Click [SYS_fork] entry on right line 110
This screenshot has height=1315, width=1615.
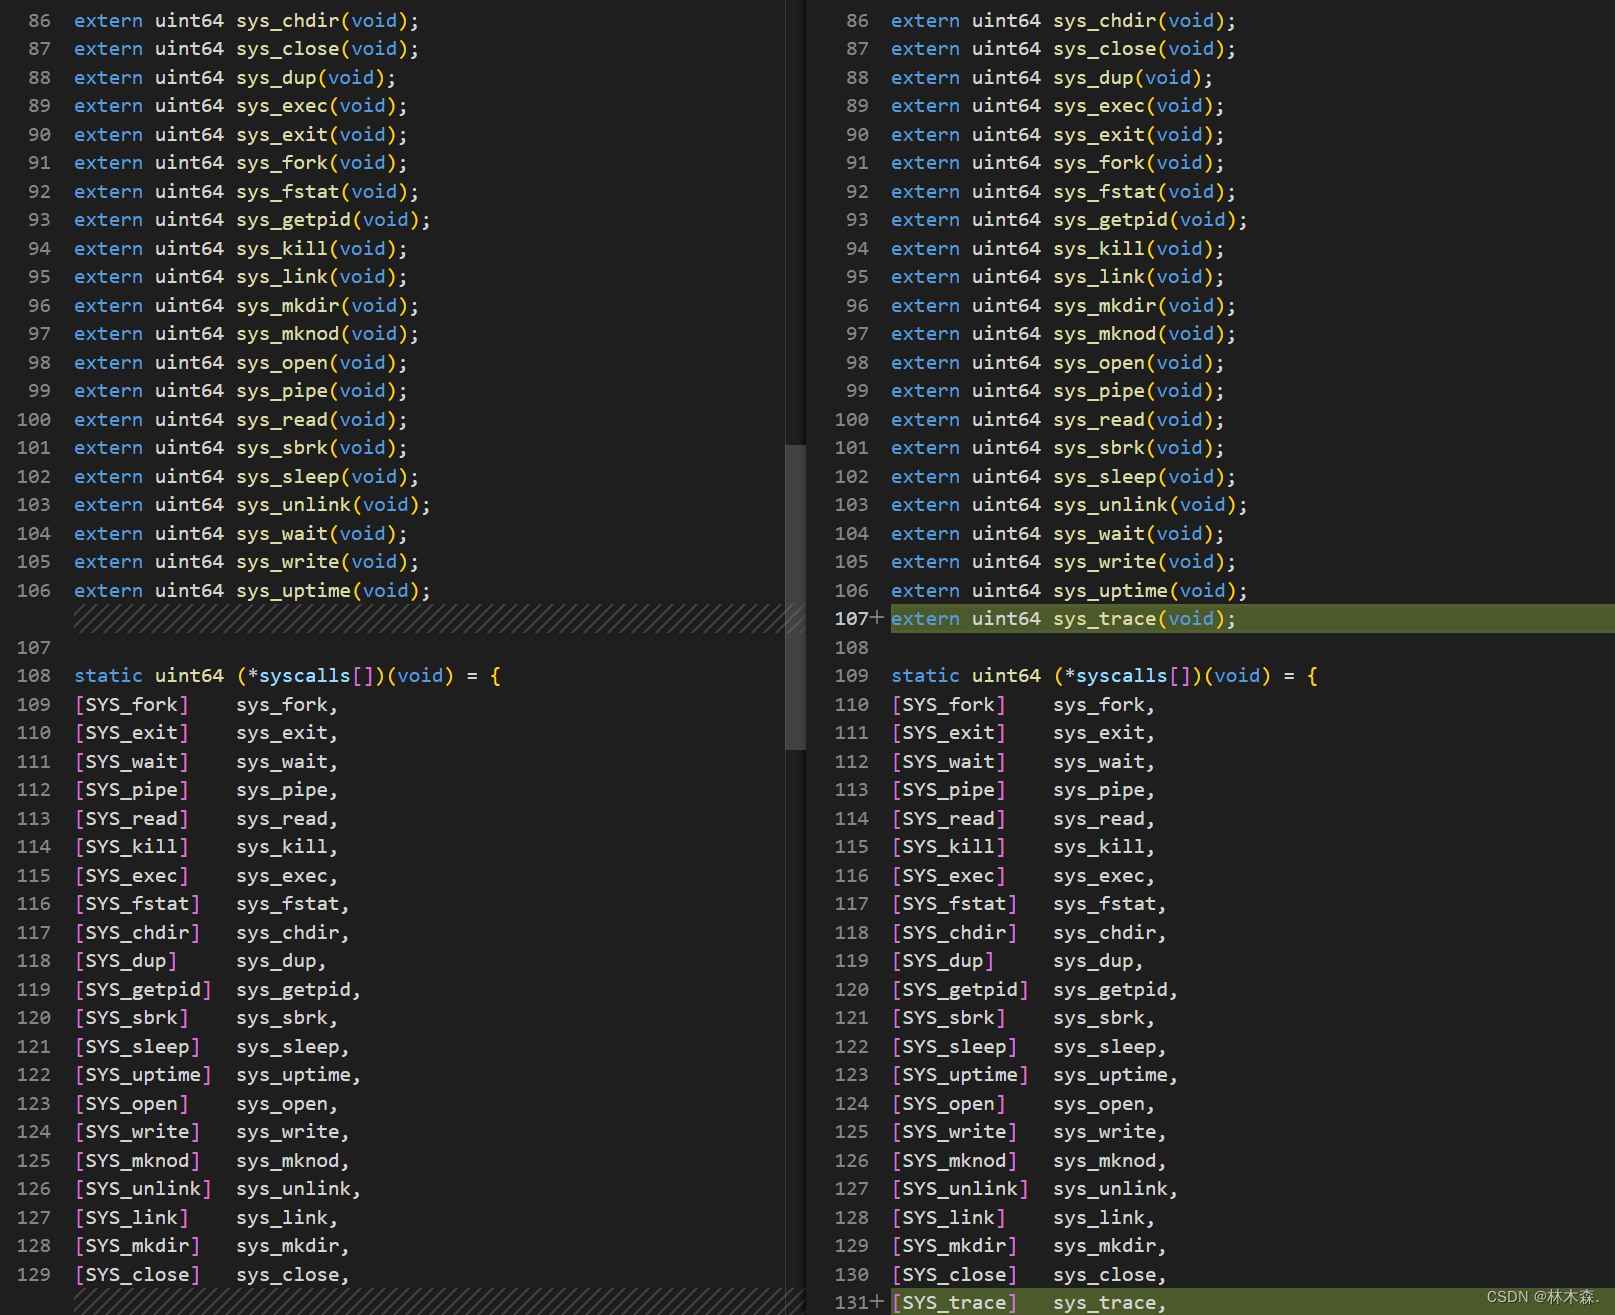(1023, 705)
